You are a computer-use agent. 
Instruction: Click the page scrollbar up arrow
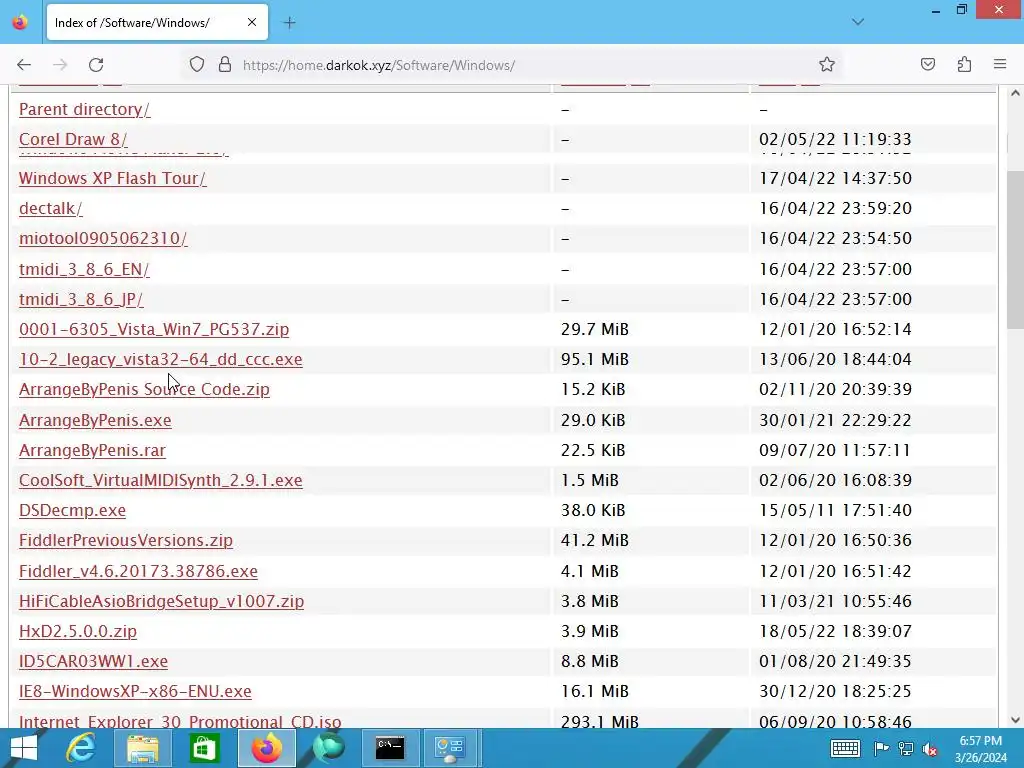[x=1015, y=93]
